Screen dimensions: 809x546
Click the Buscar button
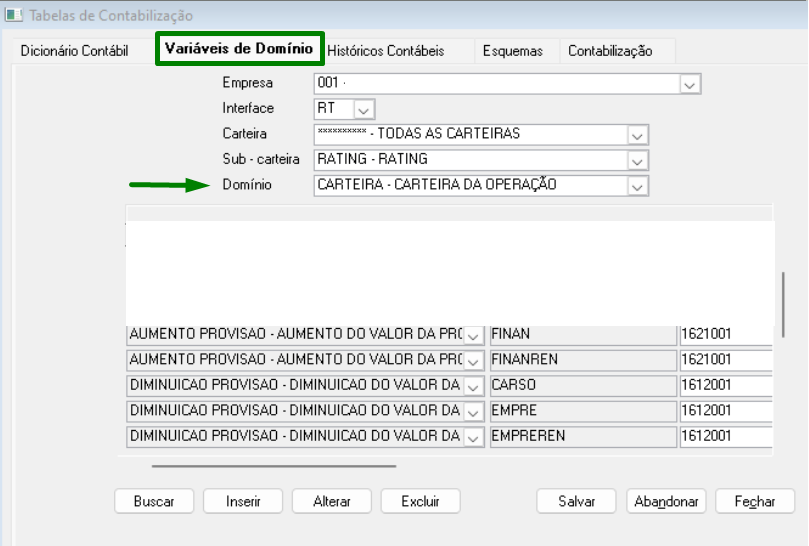[x=154, y=501]
